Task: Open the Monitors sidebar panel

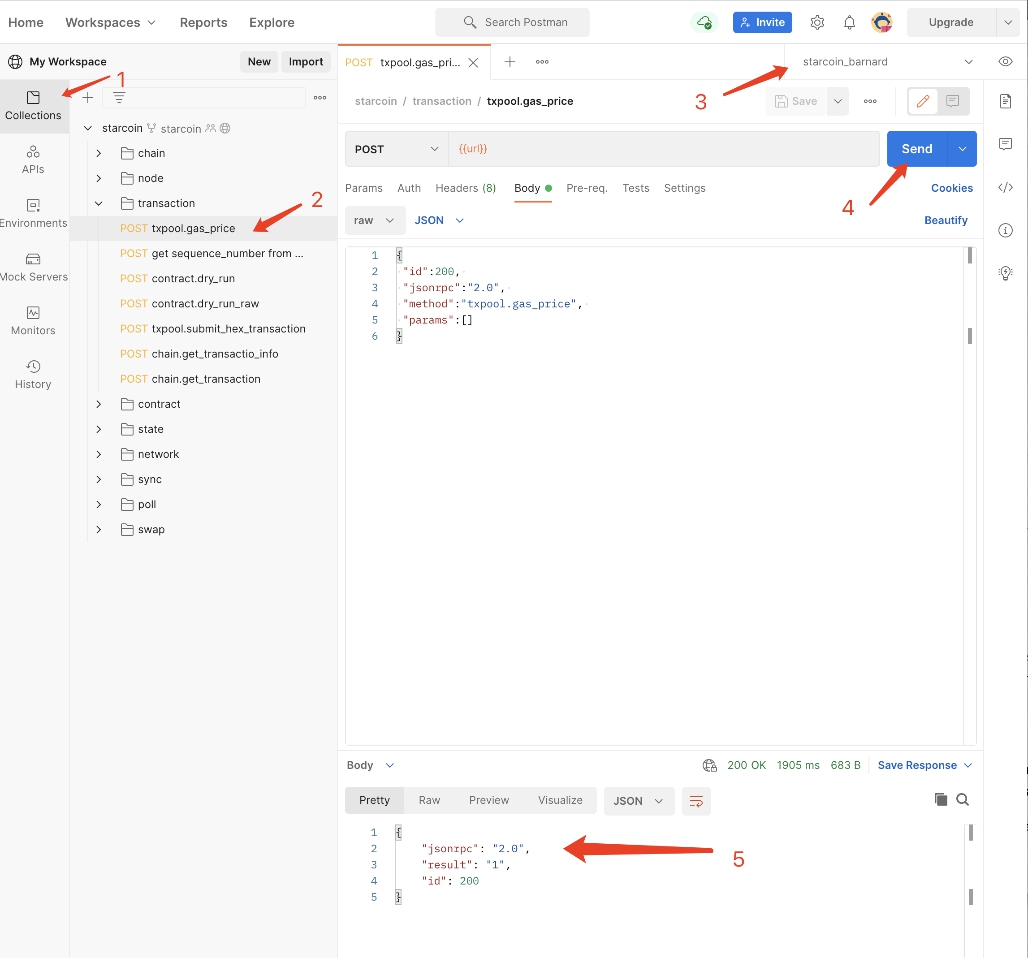Action: pos(33,321)
